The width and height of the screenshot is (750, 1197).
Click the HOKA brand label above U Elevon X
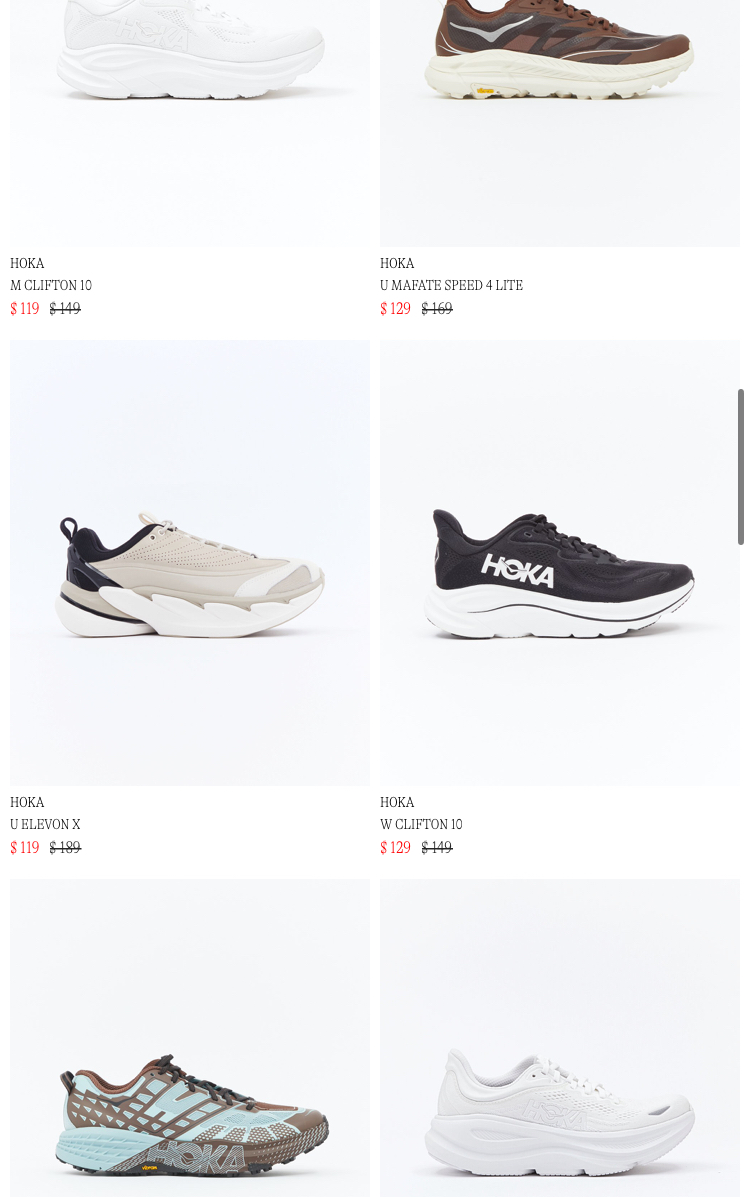coord(27,802)
